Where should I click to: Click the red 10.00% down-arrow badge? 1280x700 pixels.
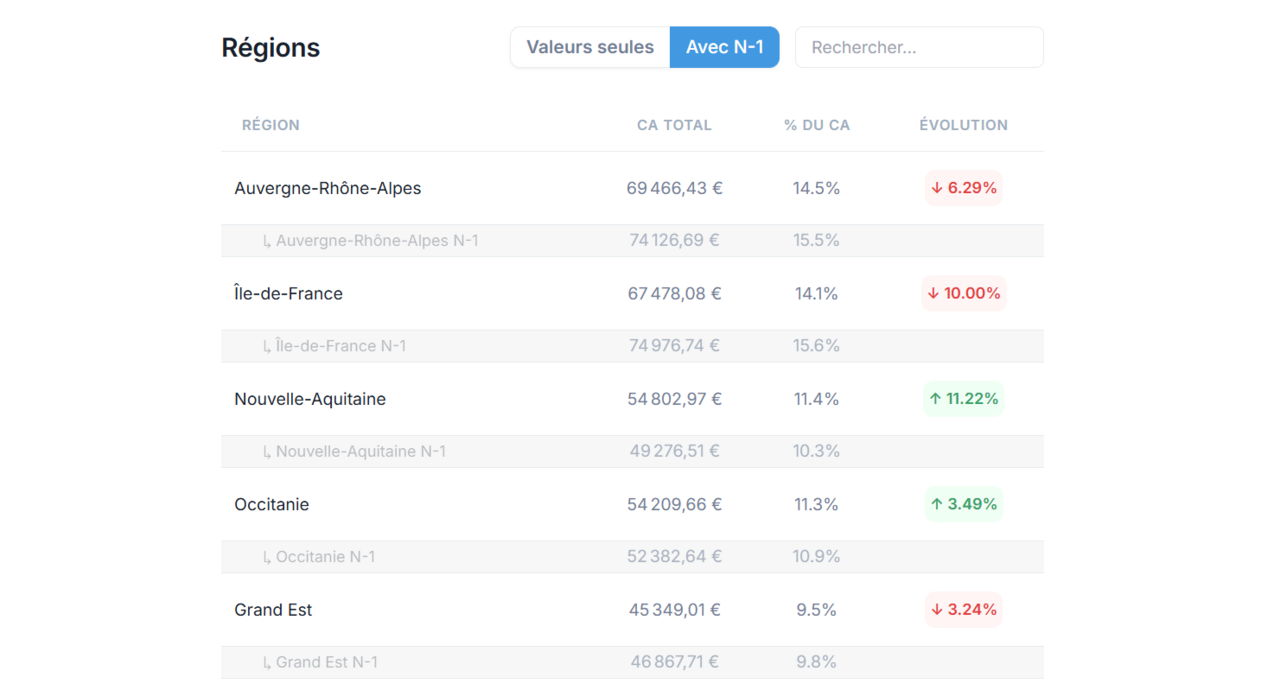click(x=963, y=293)
